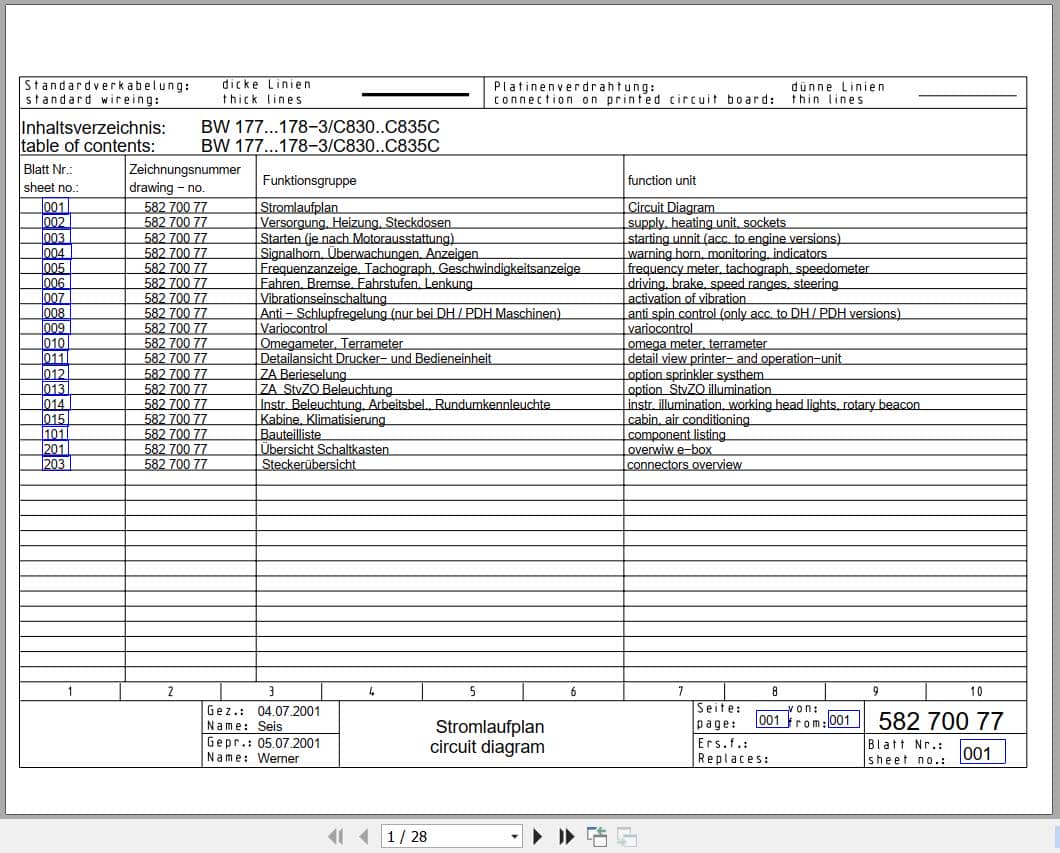Click the name Werner
This screenshot has height=853, width=1060.
[x=278, y=758]
